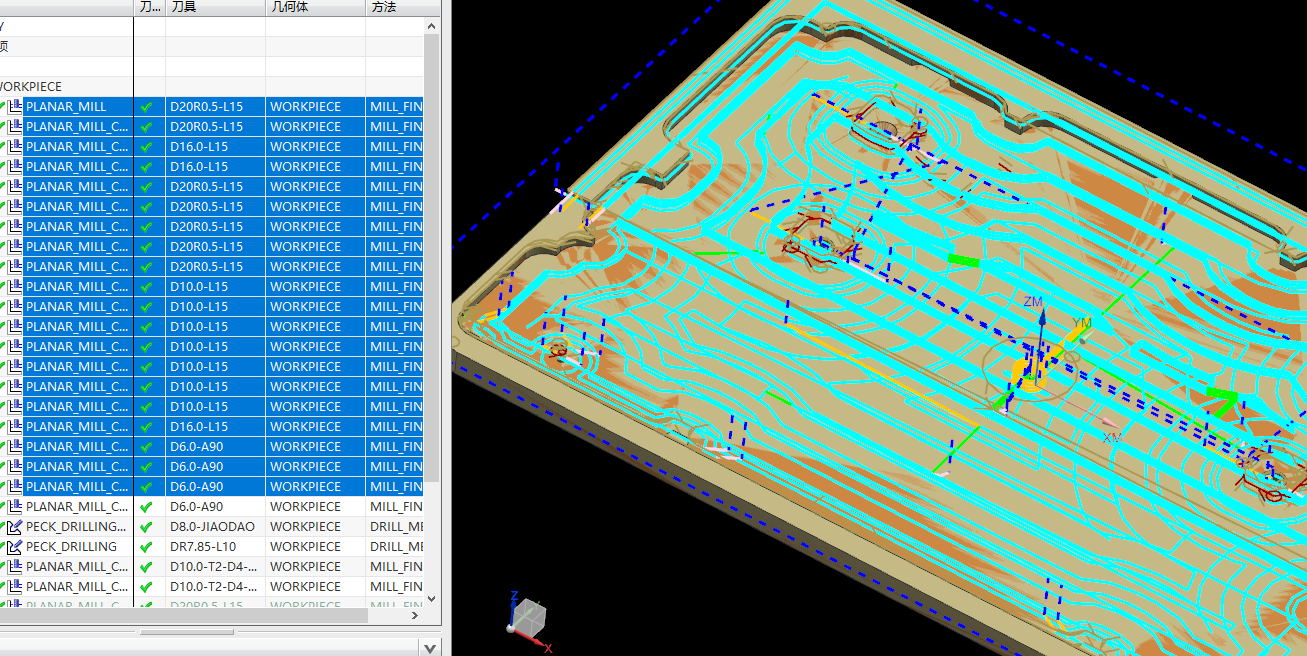Click the DR7.85-L10 tool cell
Image resolution: width=1307 pixels, height=656 pixels.
(215, 546)
